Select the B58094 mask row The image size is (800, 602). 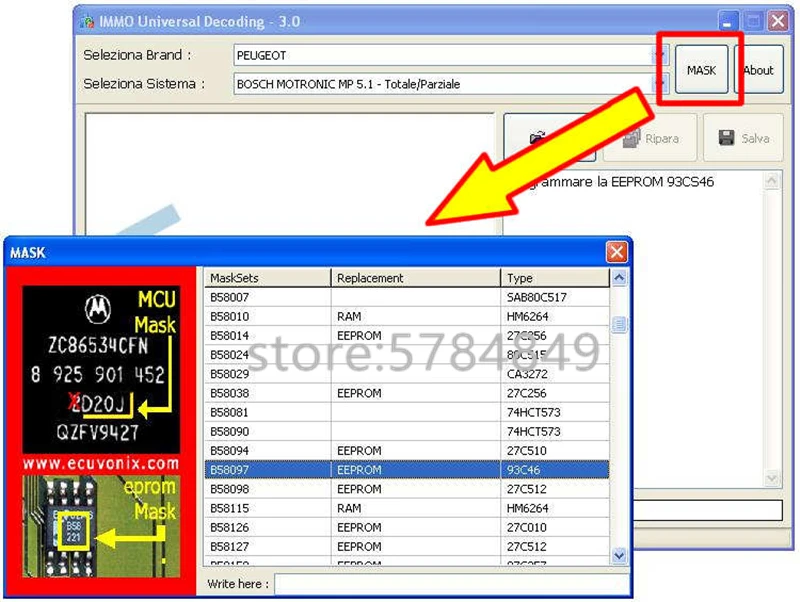407,450
